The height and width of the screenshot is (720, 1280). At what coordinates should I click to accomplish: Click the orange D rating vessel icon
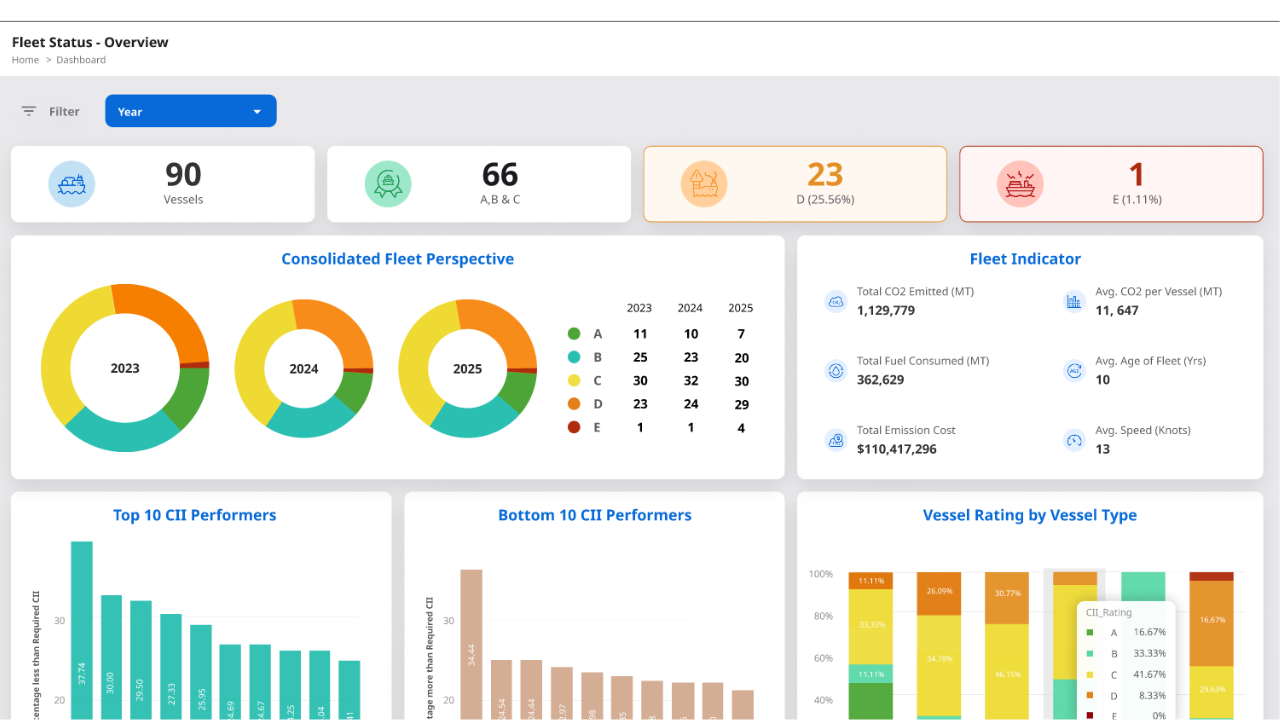click(704, 184)
